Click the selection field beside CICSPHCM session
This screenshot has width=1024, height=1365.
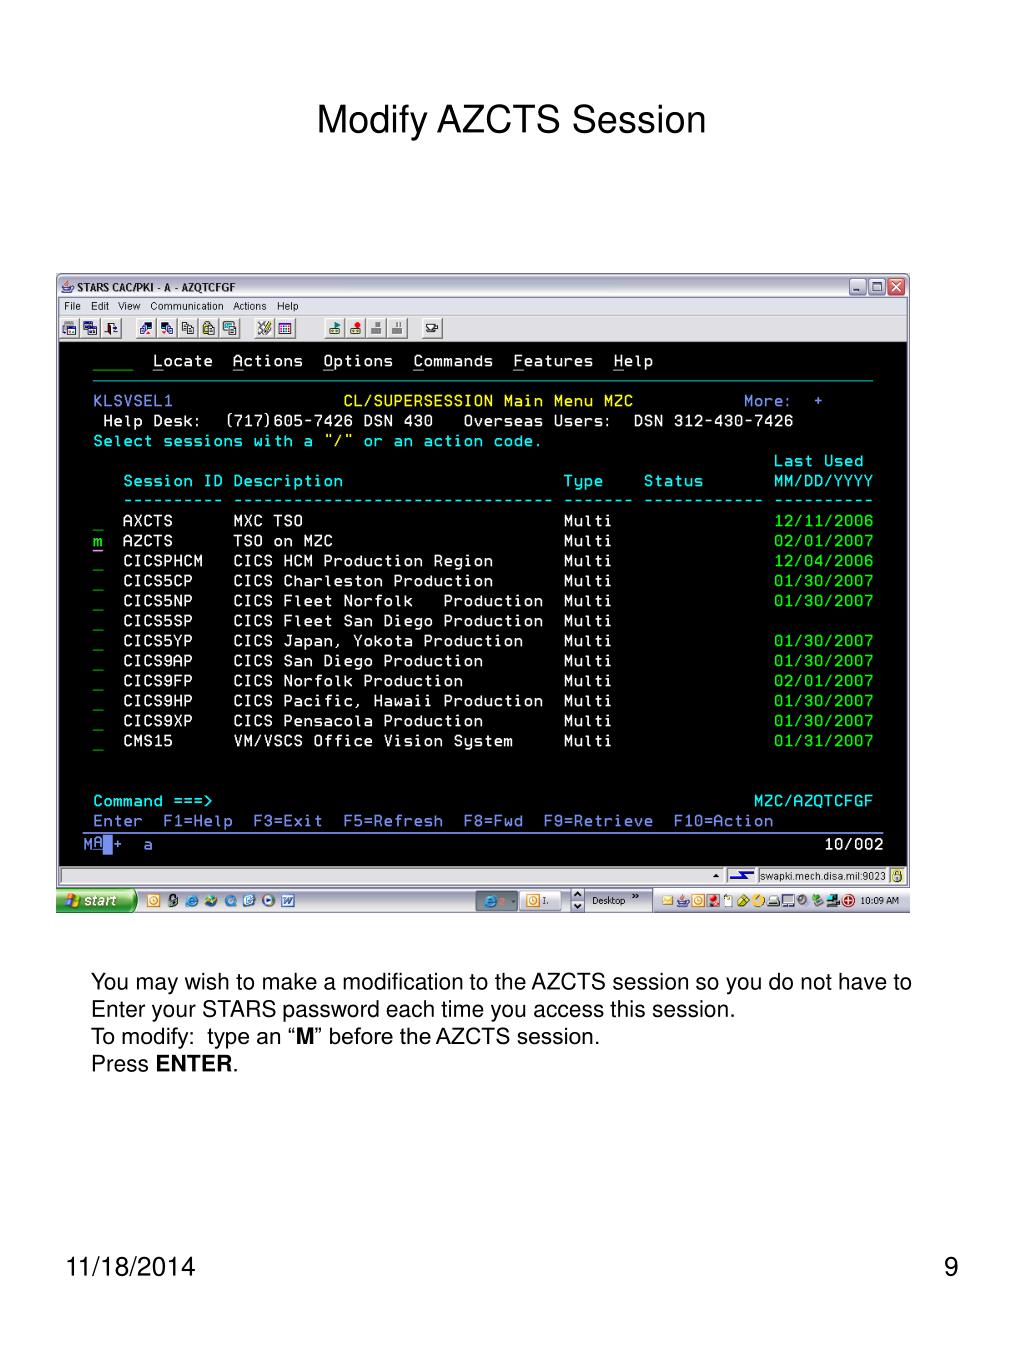[x=98, y=562]
